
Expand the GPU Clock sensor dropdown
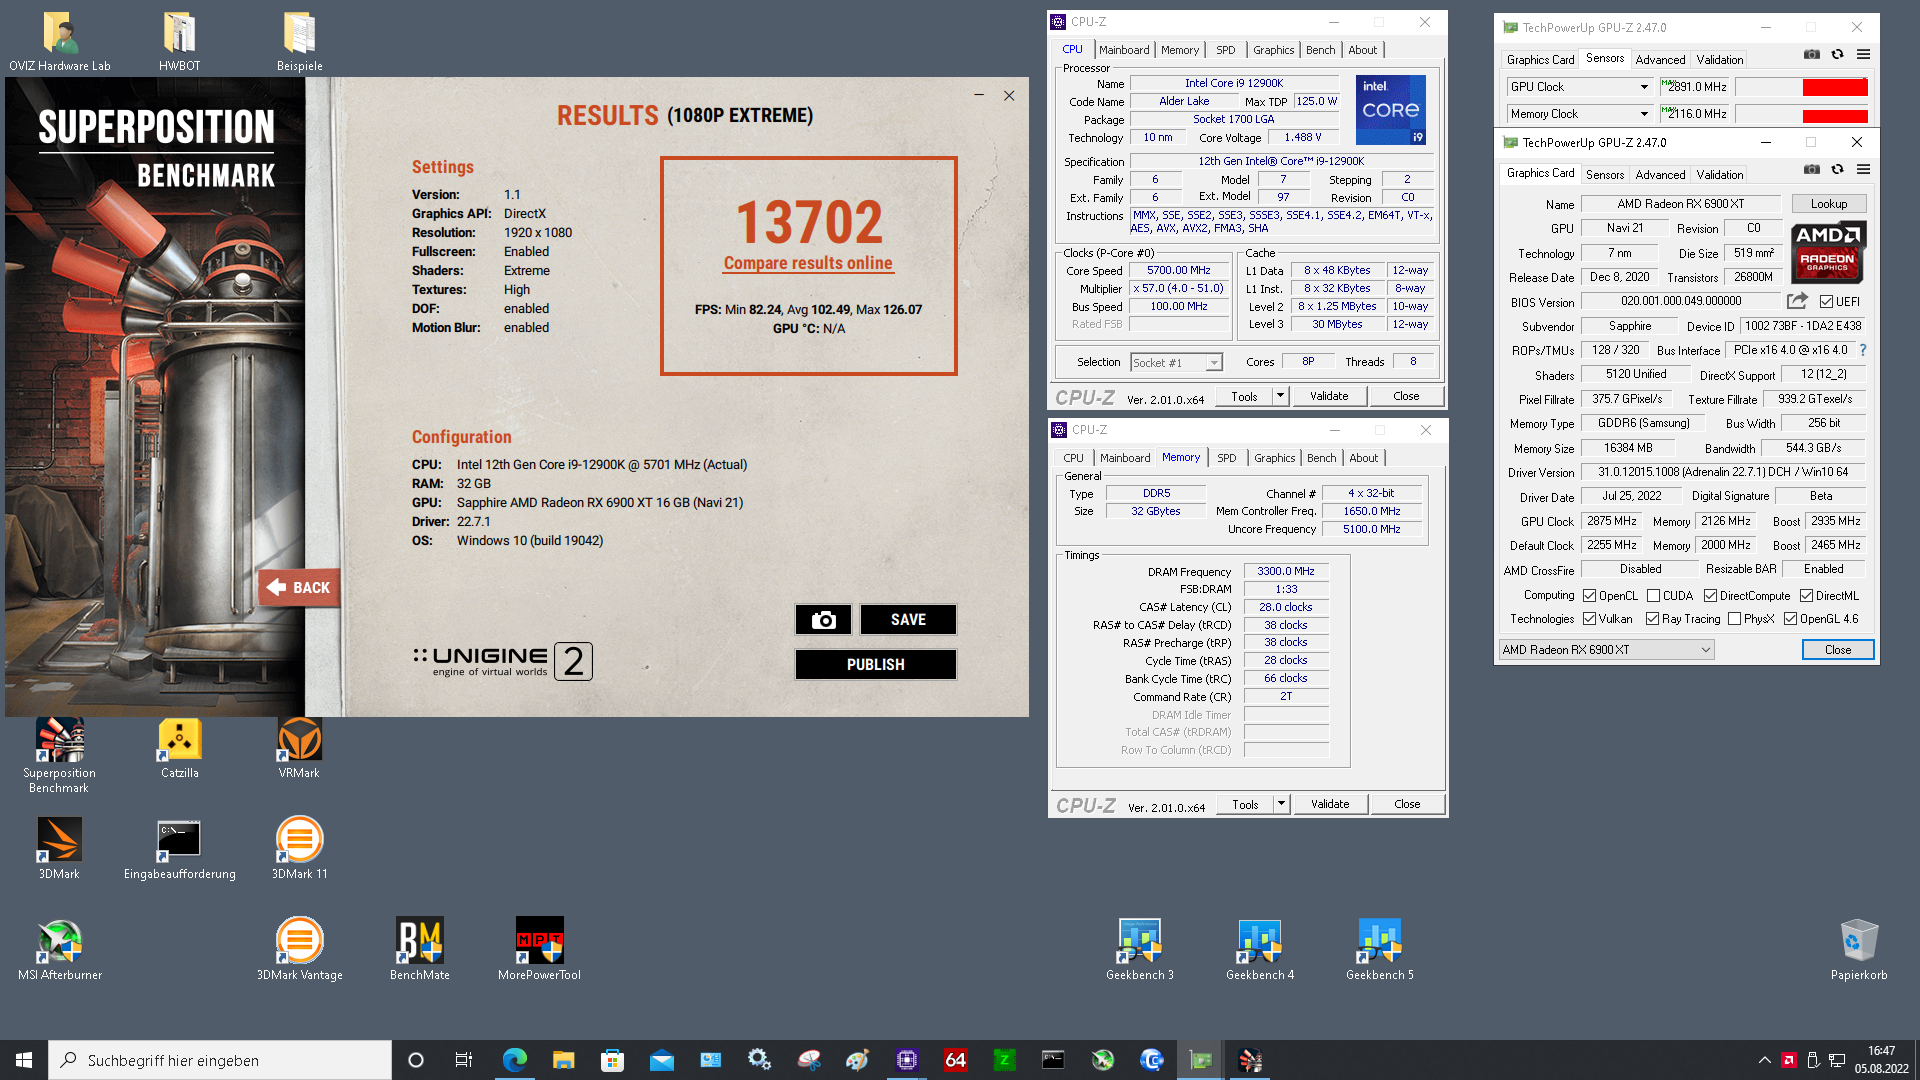(x=1644, y=87)
